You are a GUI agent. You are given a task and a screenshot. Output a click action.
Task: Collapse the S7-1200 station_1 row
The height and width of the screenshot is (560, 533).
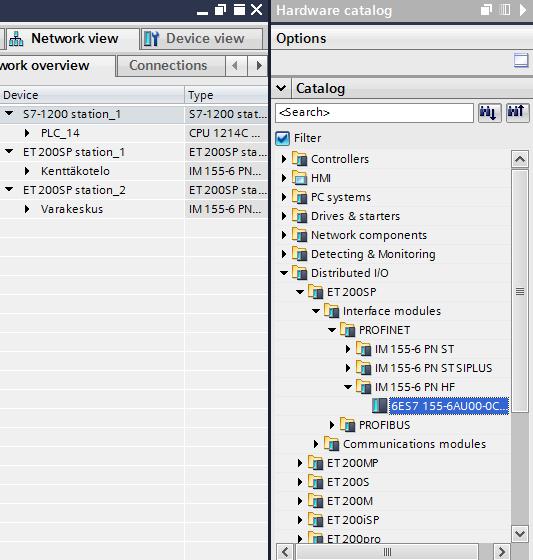pos(9,114)
